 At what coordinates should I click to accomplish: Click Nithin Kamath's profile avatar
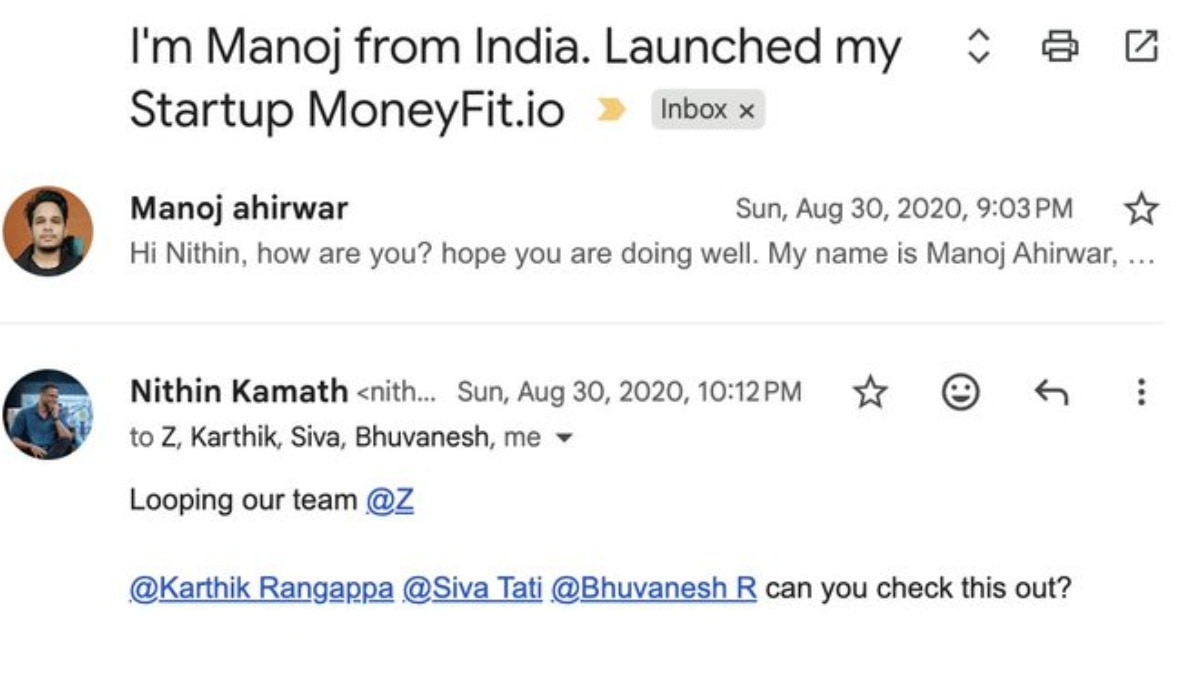(x=53, y=416)
